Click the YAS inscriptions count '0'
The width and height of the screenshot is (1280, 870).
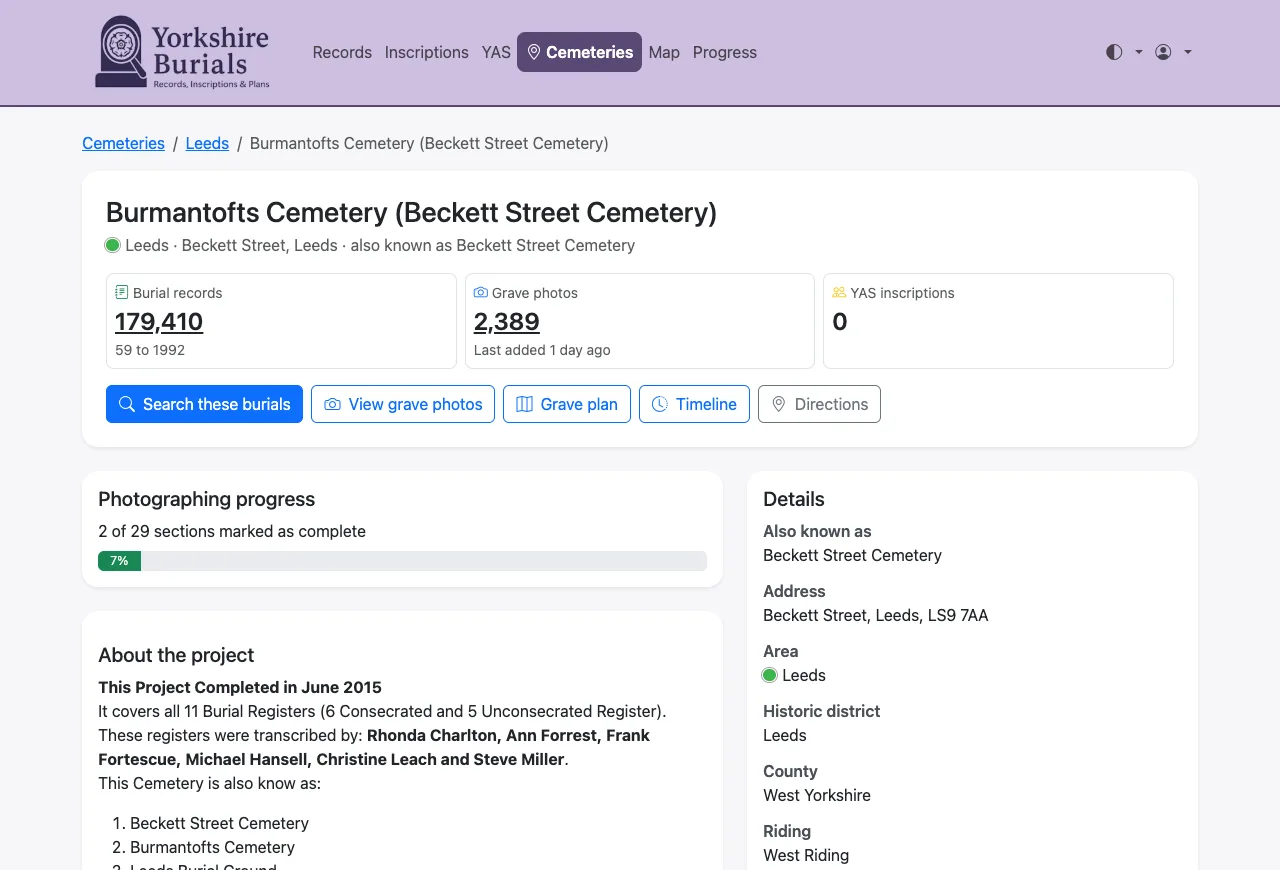pyautogui.click(x=840, y=322)
